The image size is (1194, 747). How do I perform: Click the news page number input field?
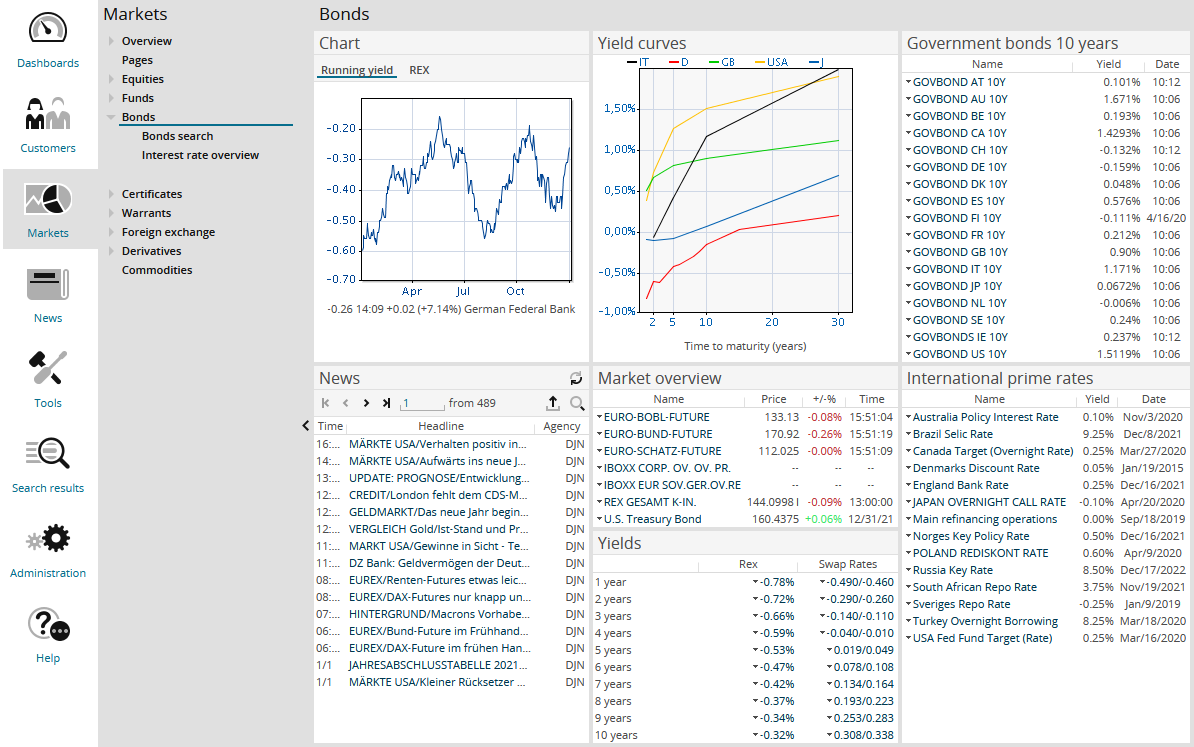(x=421, y=403)
